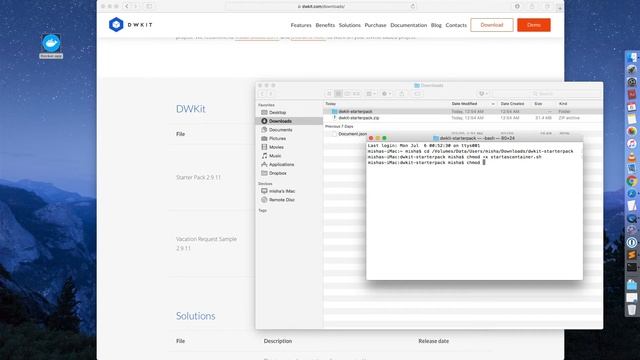Image resolution: width=640 pixels, height=360 pixels.
Task: Select the dwkit-starterpack.zip file row
Action: point(463,118)
